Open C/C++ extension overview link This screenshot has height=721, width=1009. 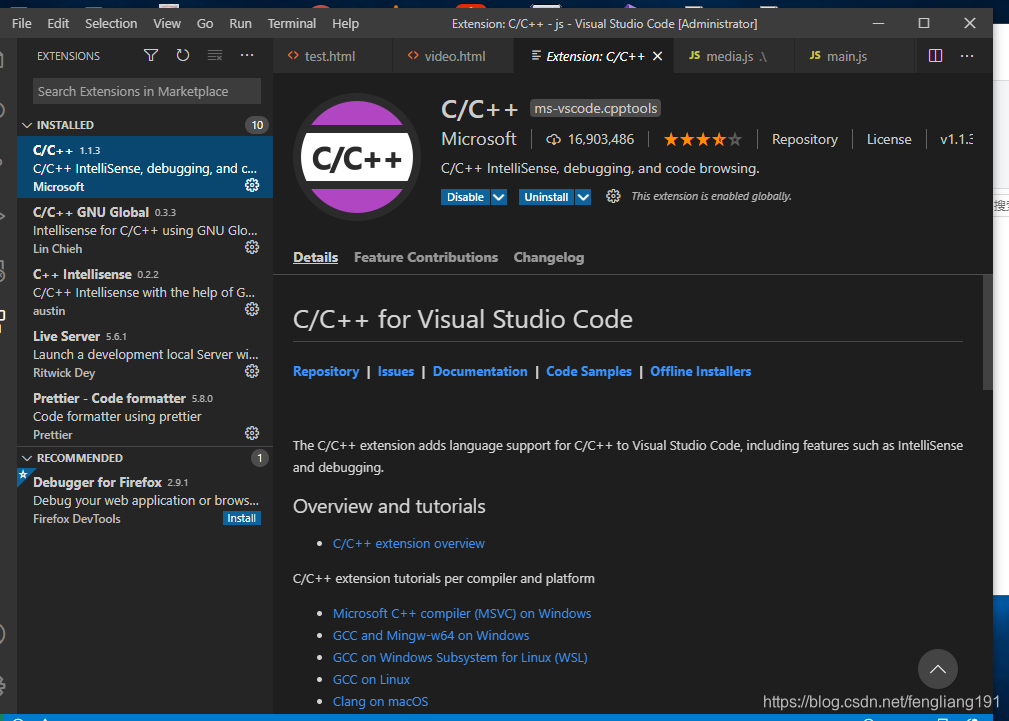[x=409, y=544]
